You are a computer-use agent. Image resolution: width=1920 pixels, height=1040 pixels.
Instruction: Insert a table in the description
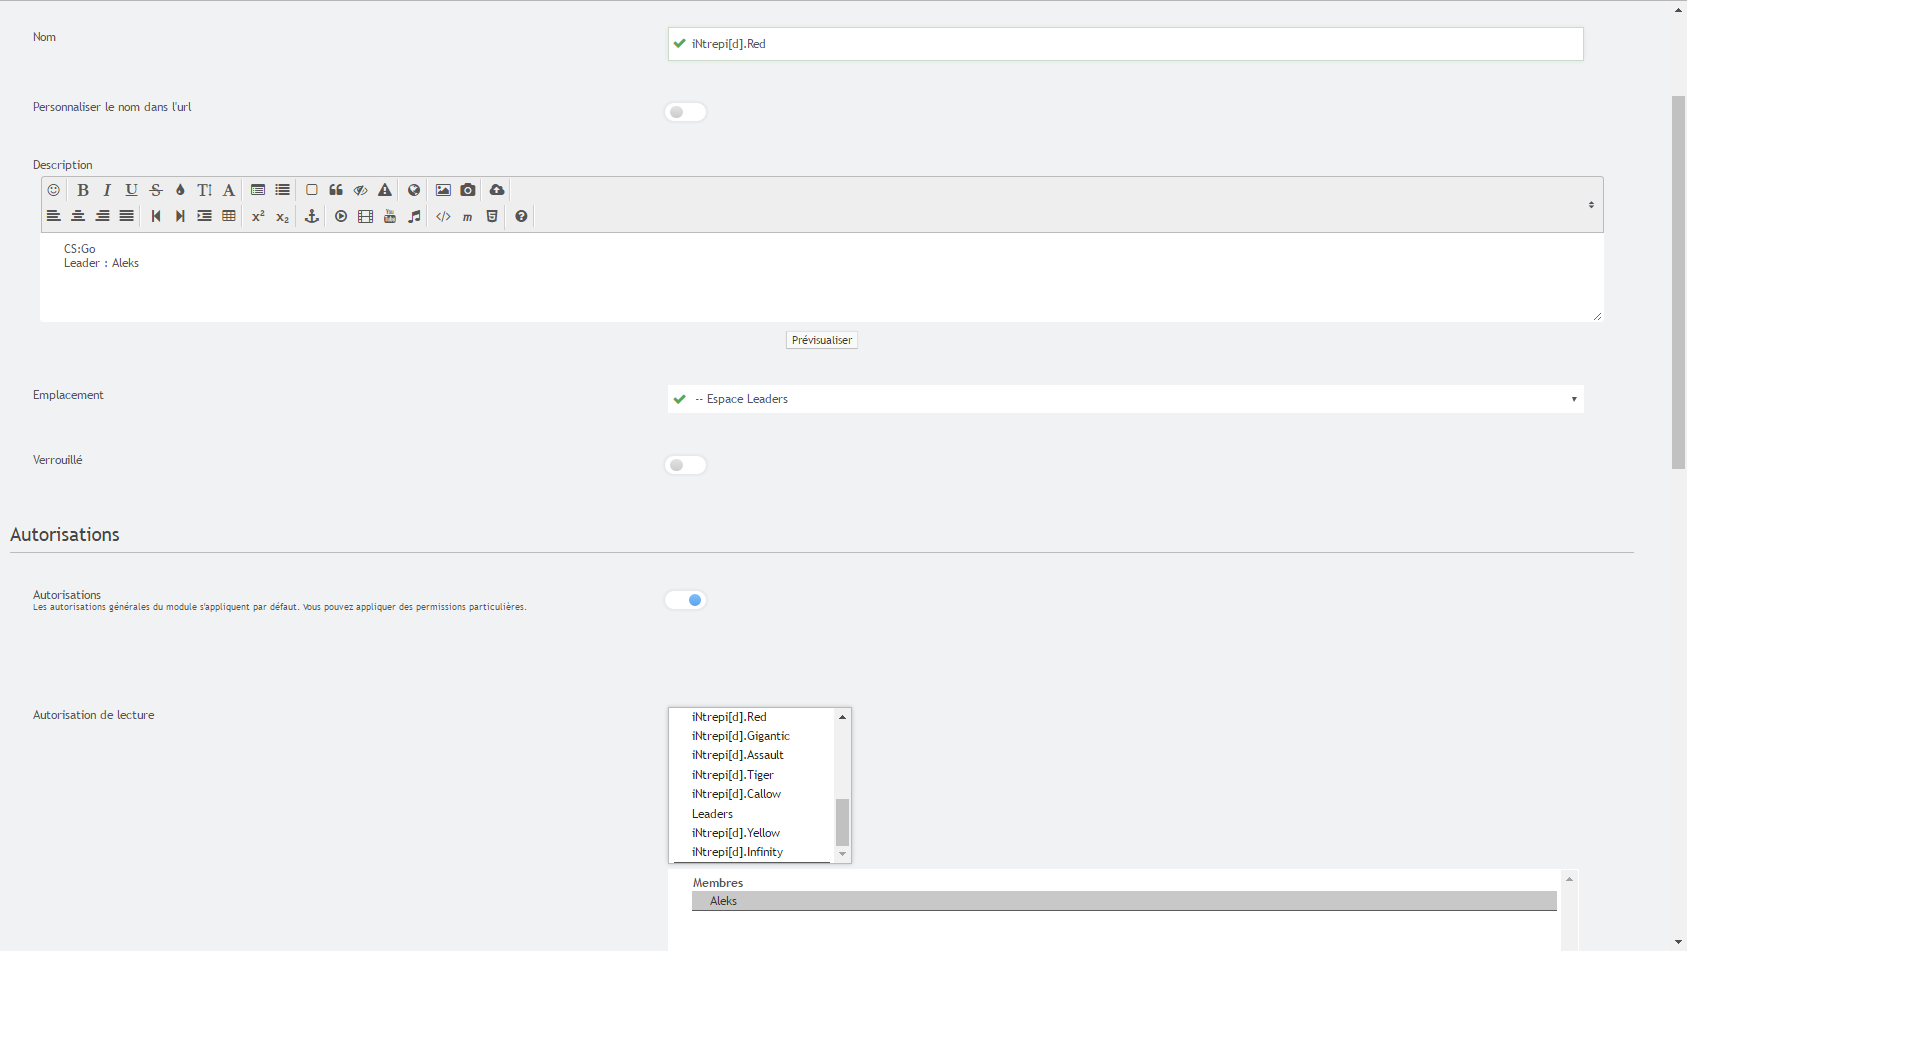pyautogui.click(x=229, y=216)
